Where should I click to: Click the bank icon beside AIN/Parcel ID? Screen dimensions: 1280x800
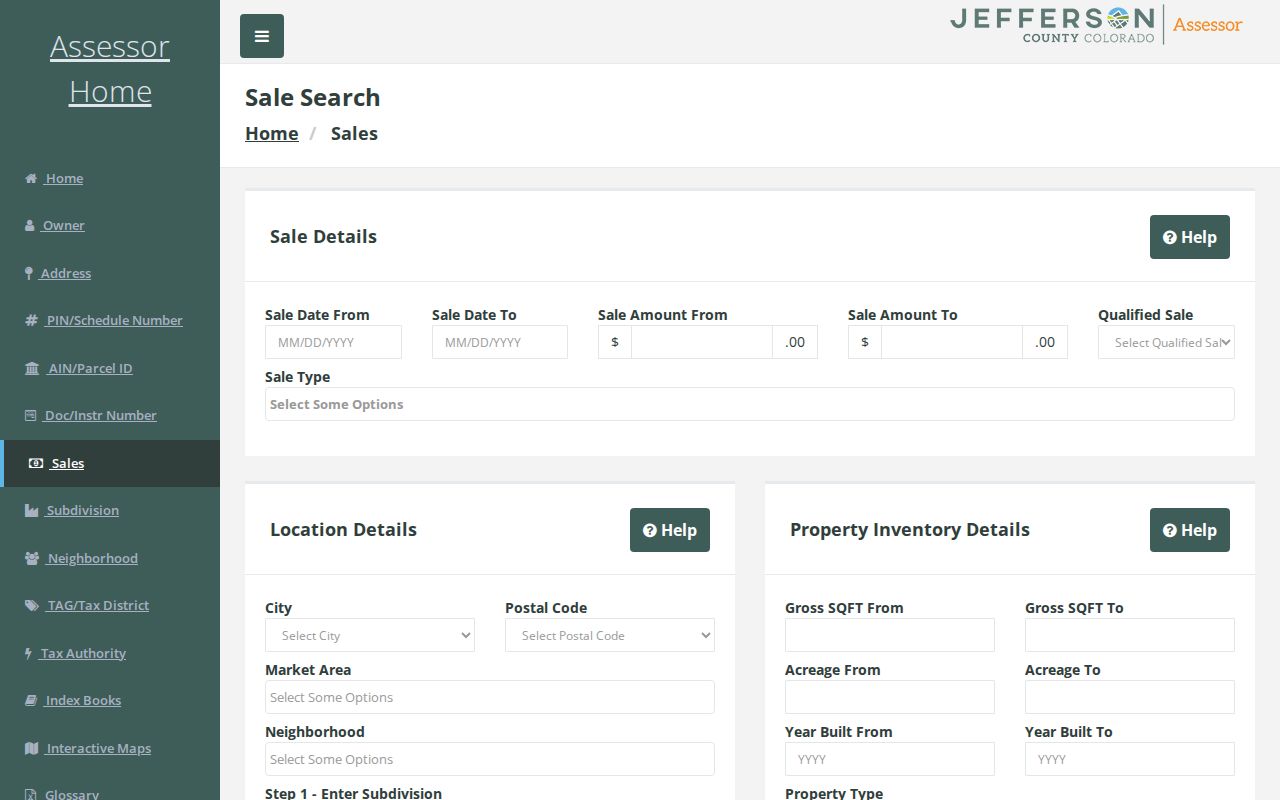coord(32,368)
